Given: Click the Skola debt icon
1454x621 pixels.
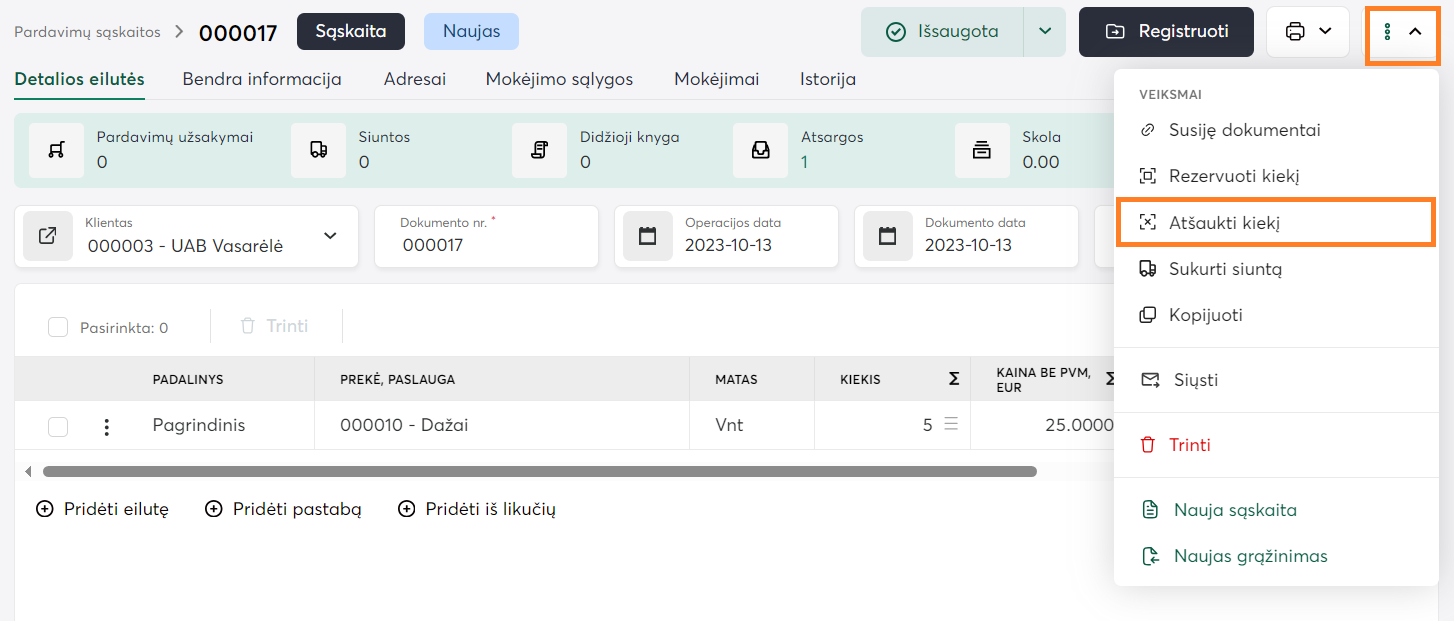Looking at the screenshot, I should pos(982,150).
